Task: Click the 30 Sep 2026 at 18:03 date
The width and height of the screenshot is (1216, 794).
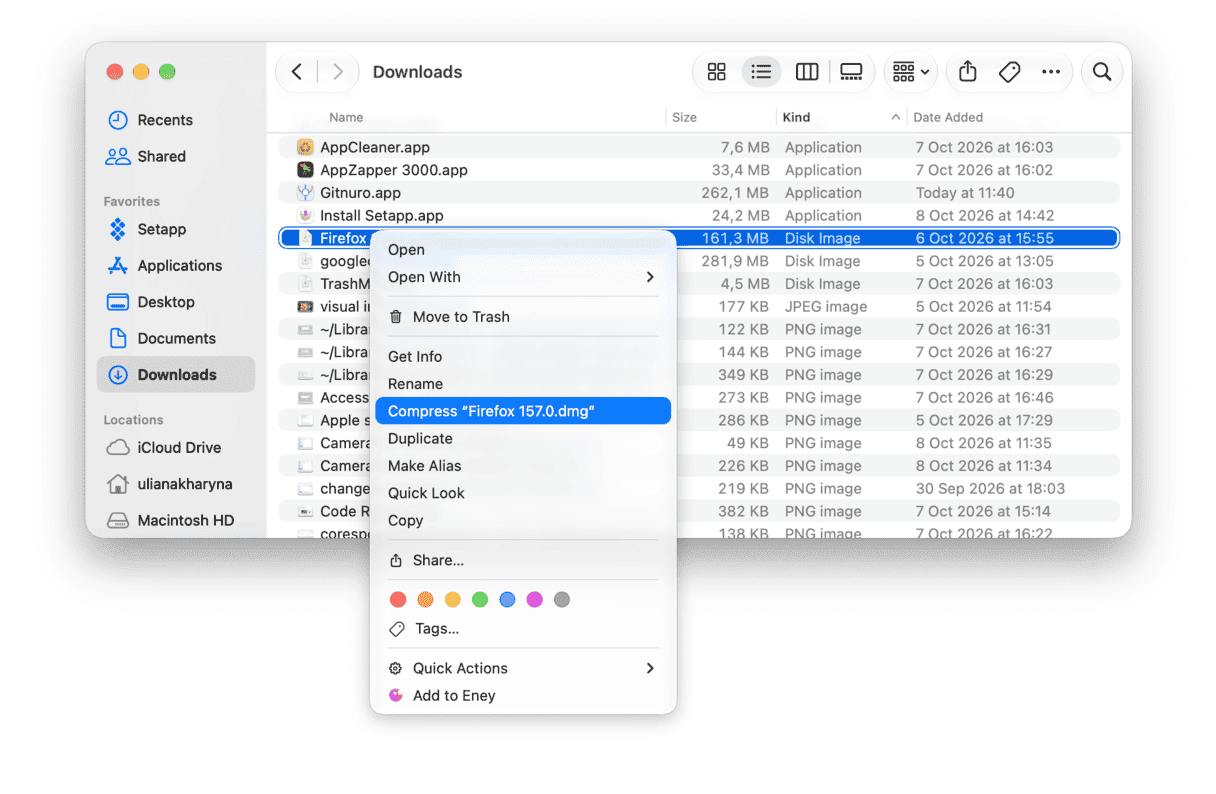Action: coord(990,489)
